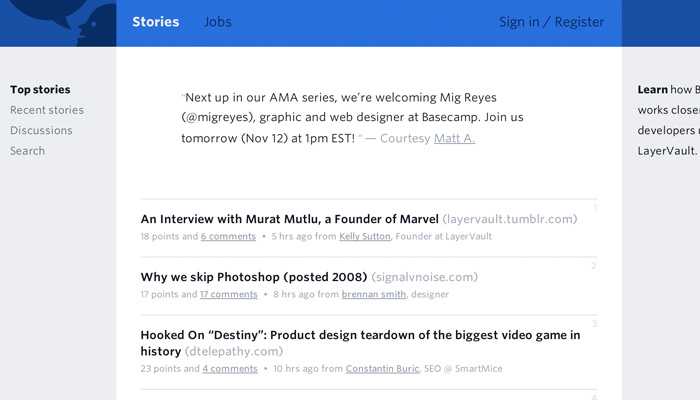Click the signalvnoise.com domain label
Screen dimensions: 700x400
424,277
